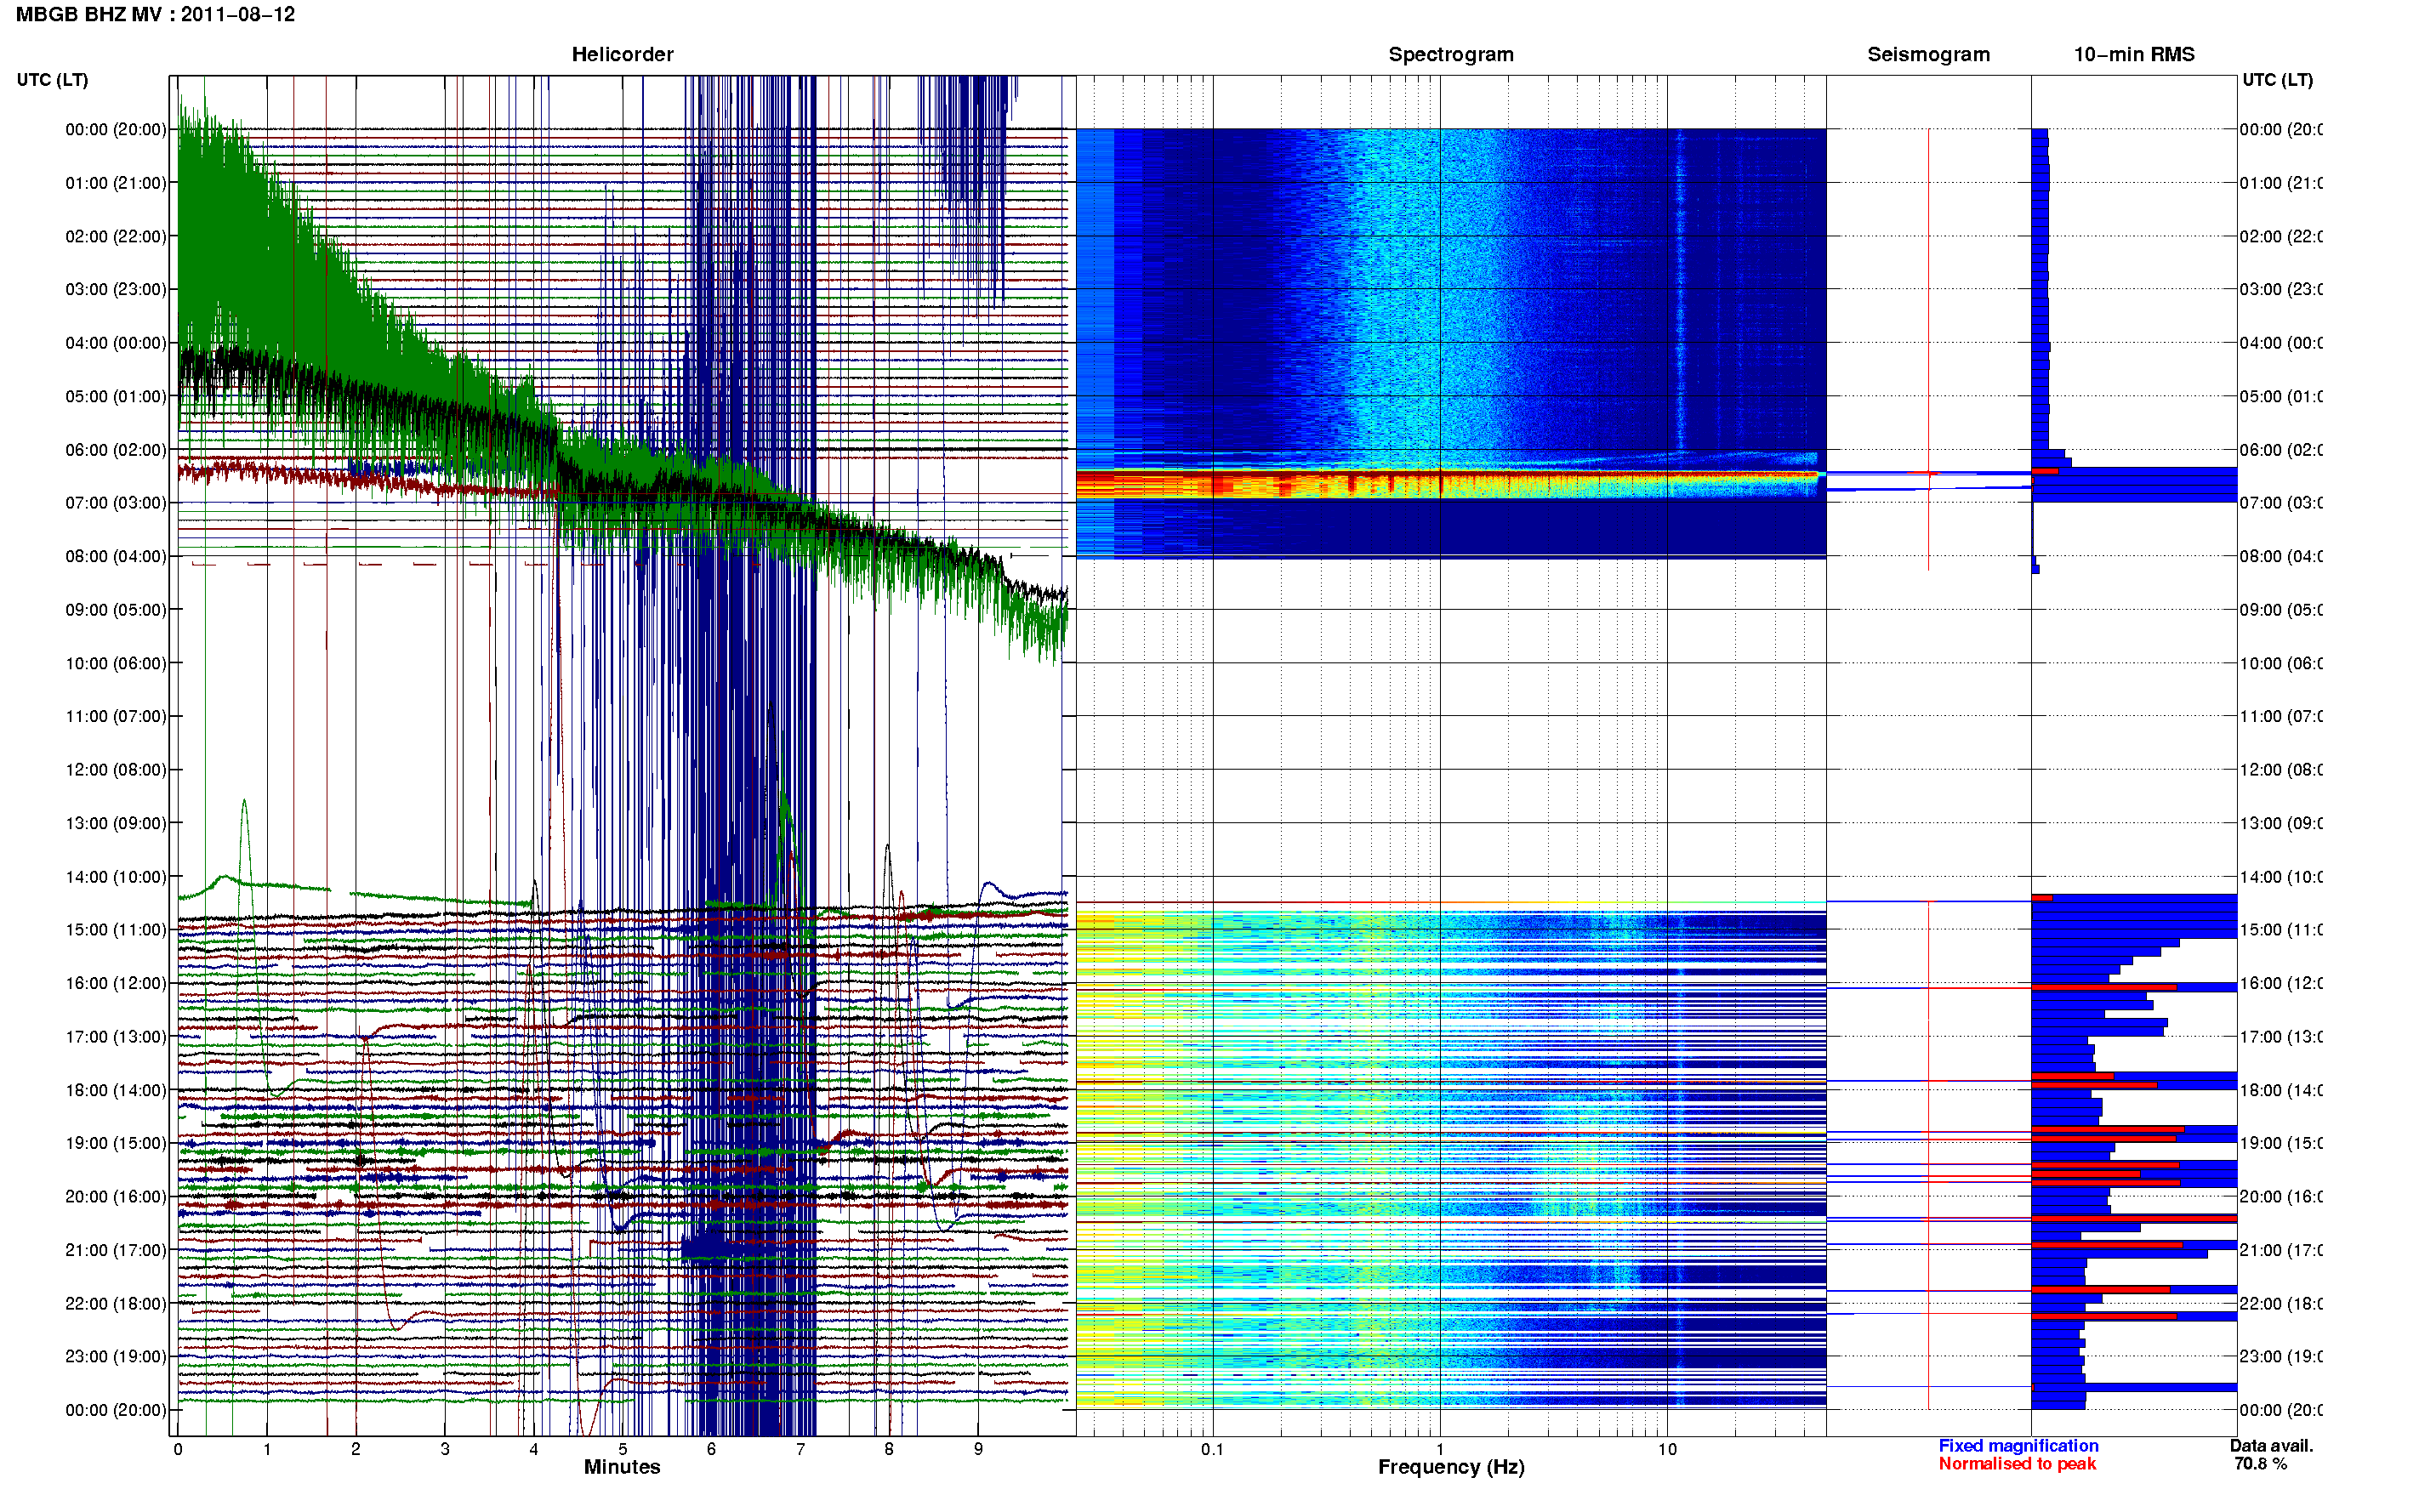This screenshot has height=1512, width=2419.
Task: Click the left '08:00 (04:00)' time label
Action: (x=115, y=556)
